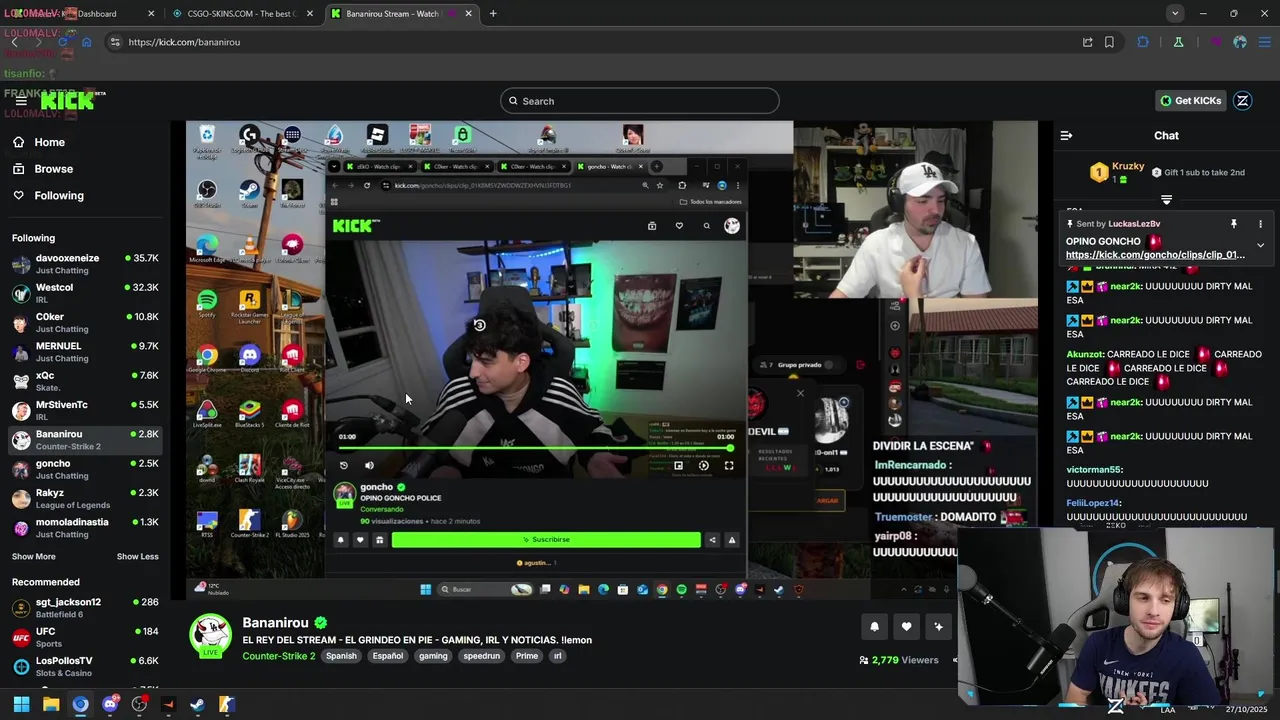This screenshot has height=720, width=1280.
Task: Click Show More under Following
Action: point(34,557)
